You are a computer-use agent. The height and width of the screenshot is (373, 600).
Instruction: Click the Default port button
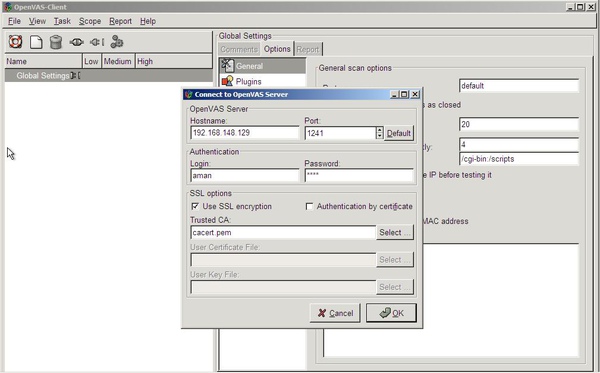(x=399, y=133)
